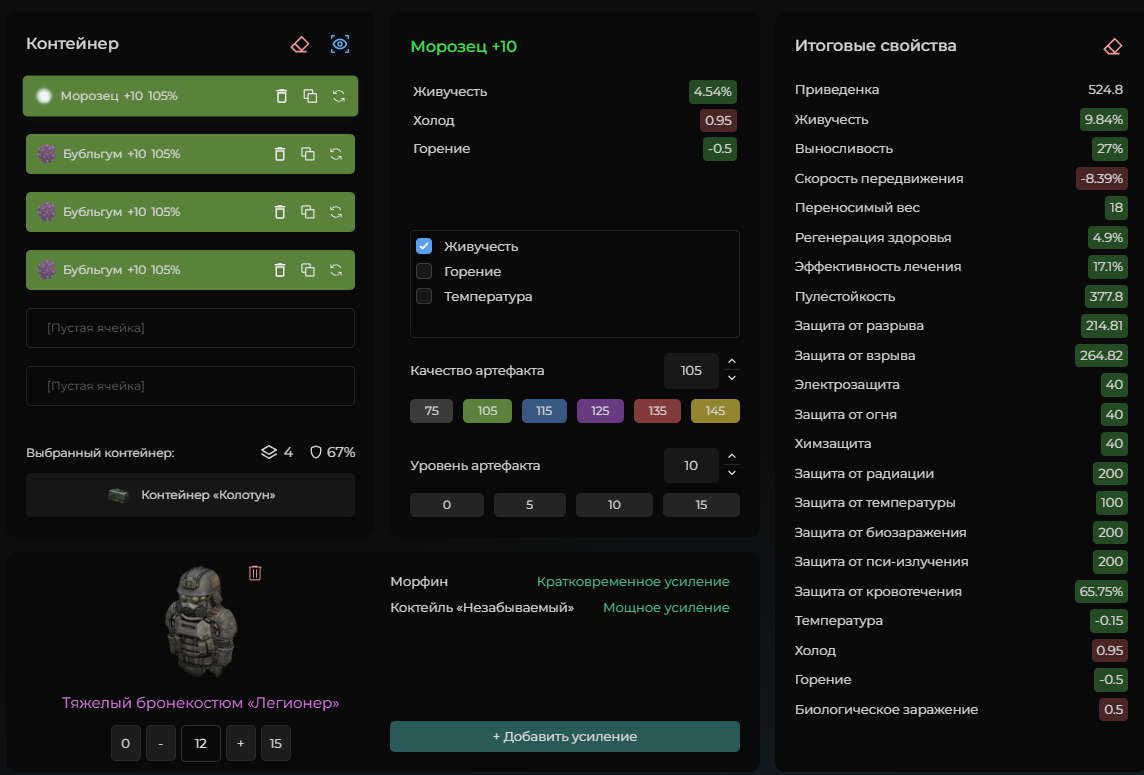
Task: Set artifact level preset to 10
Action: [x=614, y=505]
